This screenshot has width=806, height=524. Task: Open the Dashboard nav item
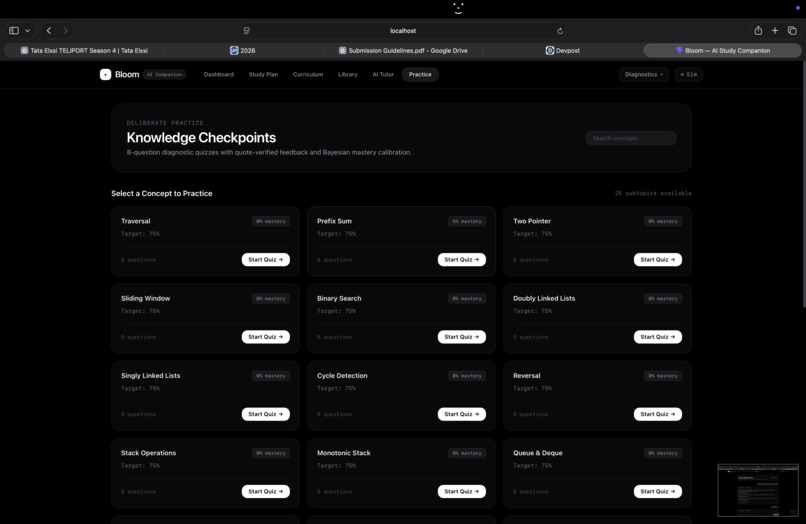(218, 75)
